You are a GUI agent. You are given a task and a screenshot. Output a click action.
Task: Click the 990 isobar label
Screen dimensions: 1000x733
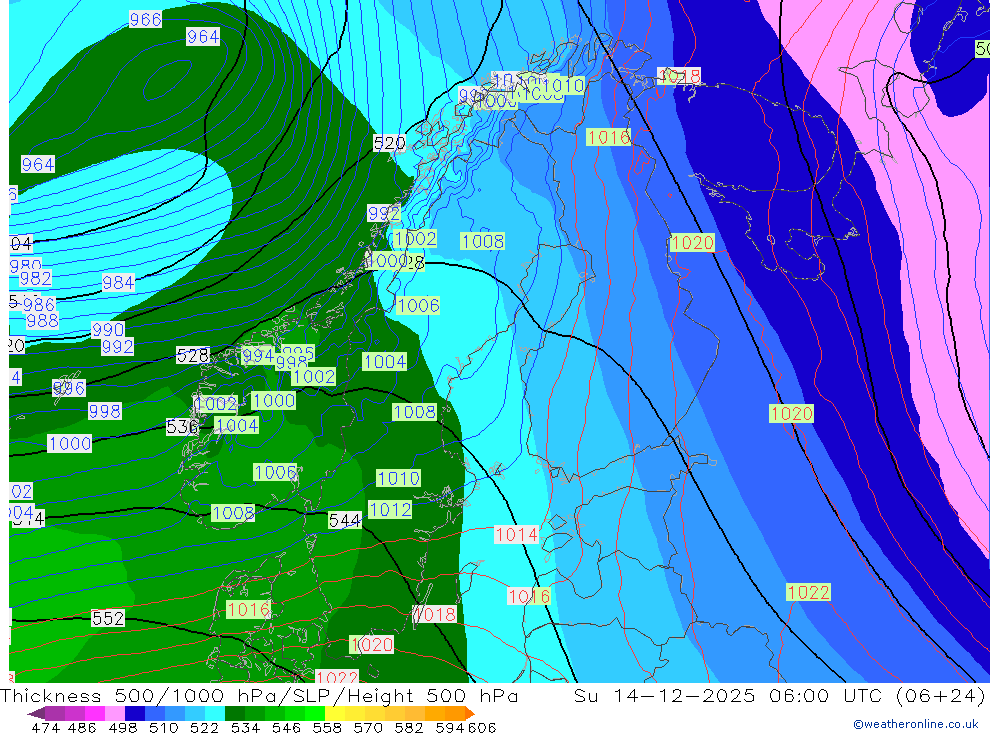[x=108, y=329]
